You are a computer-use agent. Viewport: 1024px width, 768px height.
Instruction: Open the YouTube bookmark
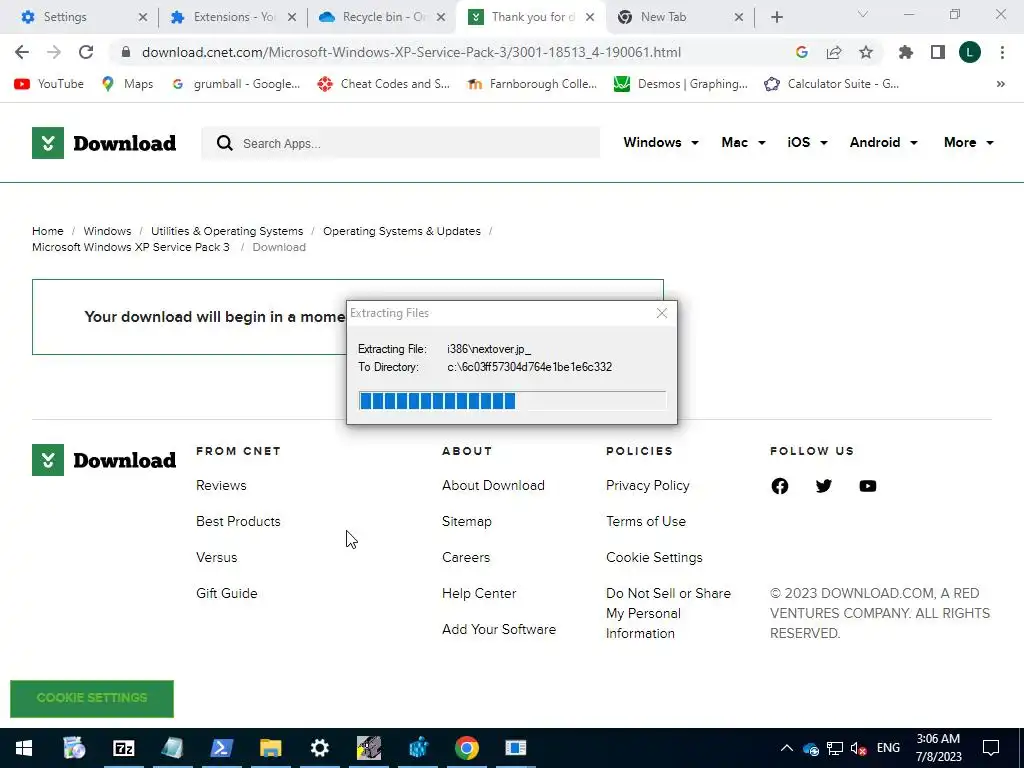click(50, 84)
